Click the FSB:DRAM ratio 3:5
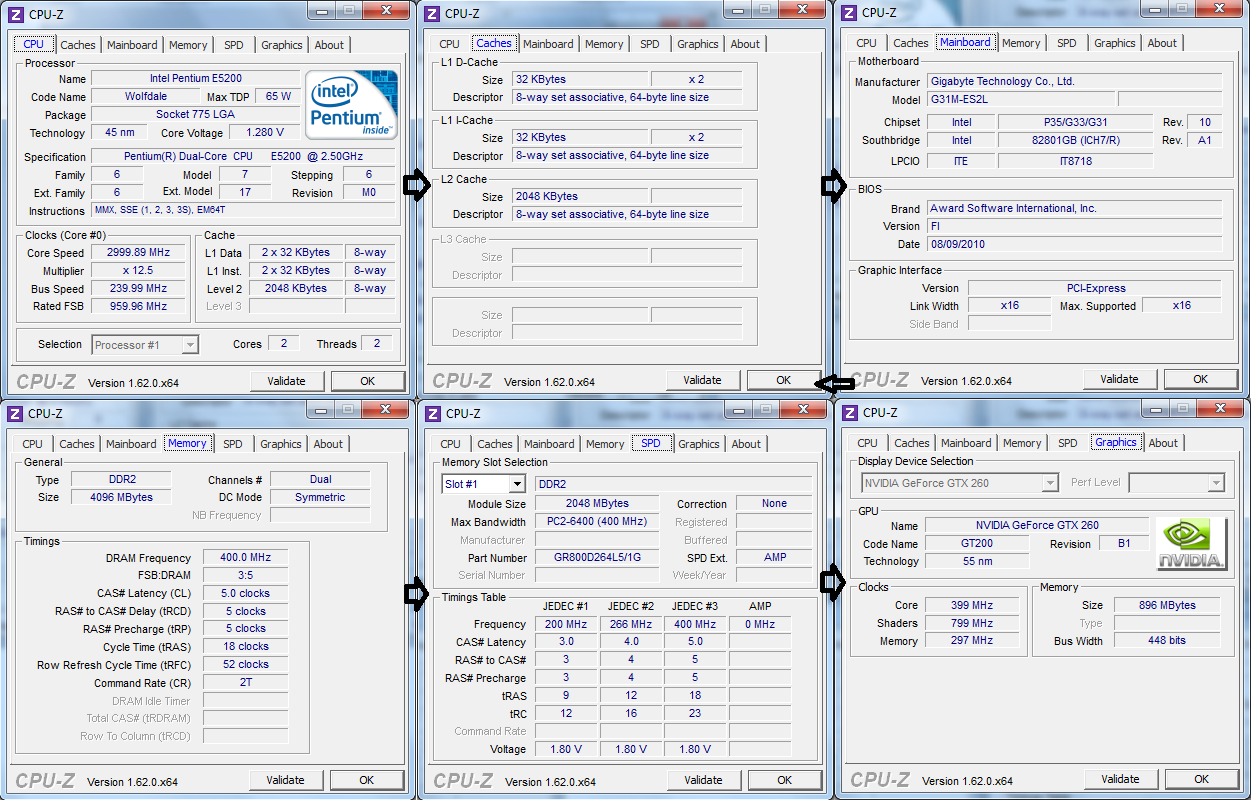Image resolution: width=1251 pixels, height=800 pixels. tap(246, 576)
